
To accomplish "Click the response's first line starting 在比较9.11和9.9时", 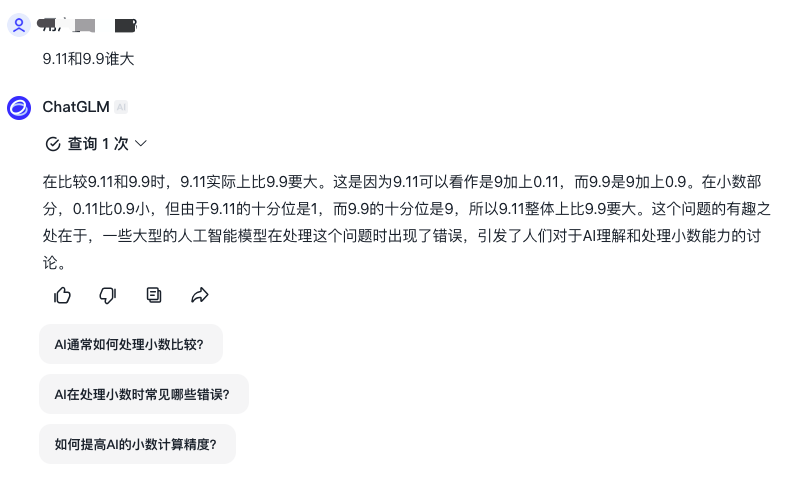I will click(x=400, y=182).
